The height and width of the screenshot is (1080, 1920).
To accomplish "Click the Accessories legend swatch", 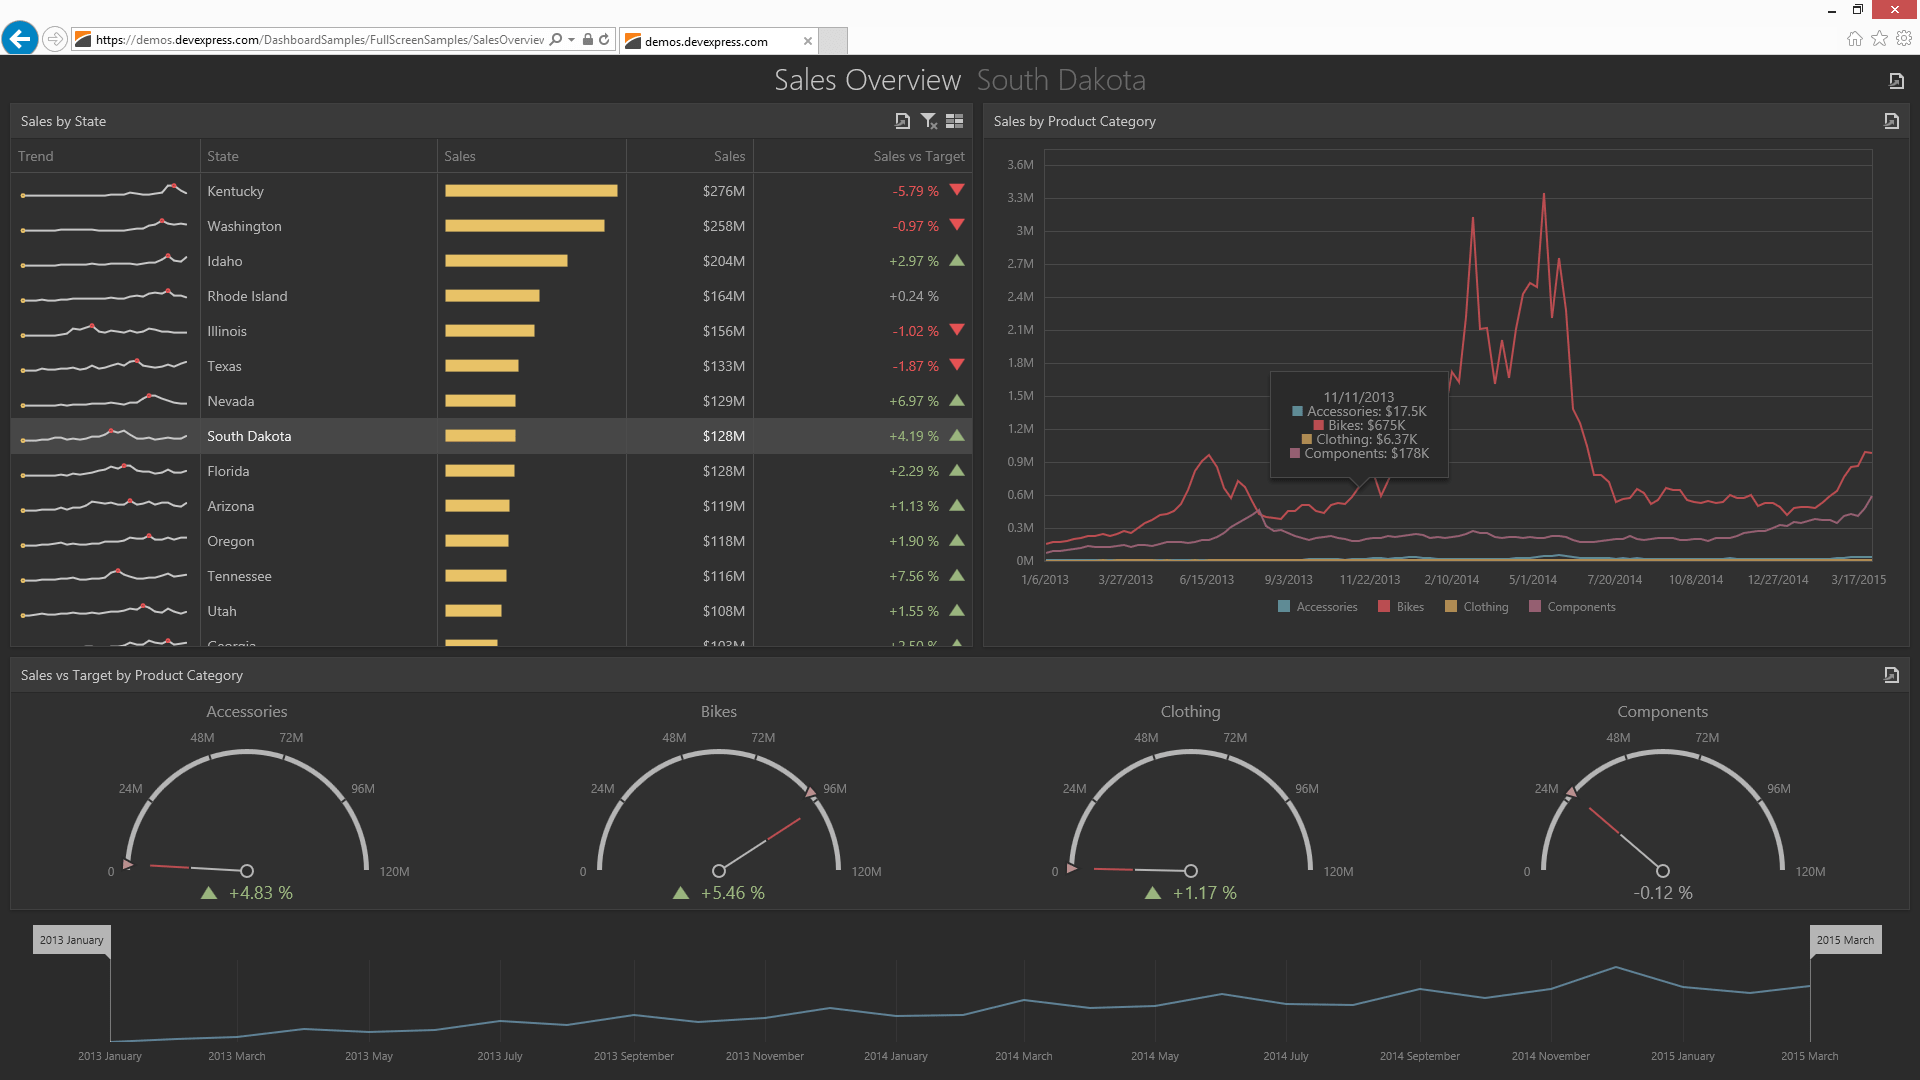I will (1284, 607).
